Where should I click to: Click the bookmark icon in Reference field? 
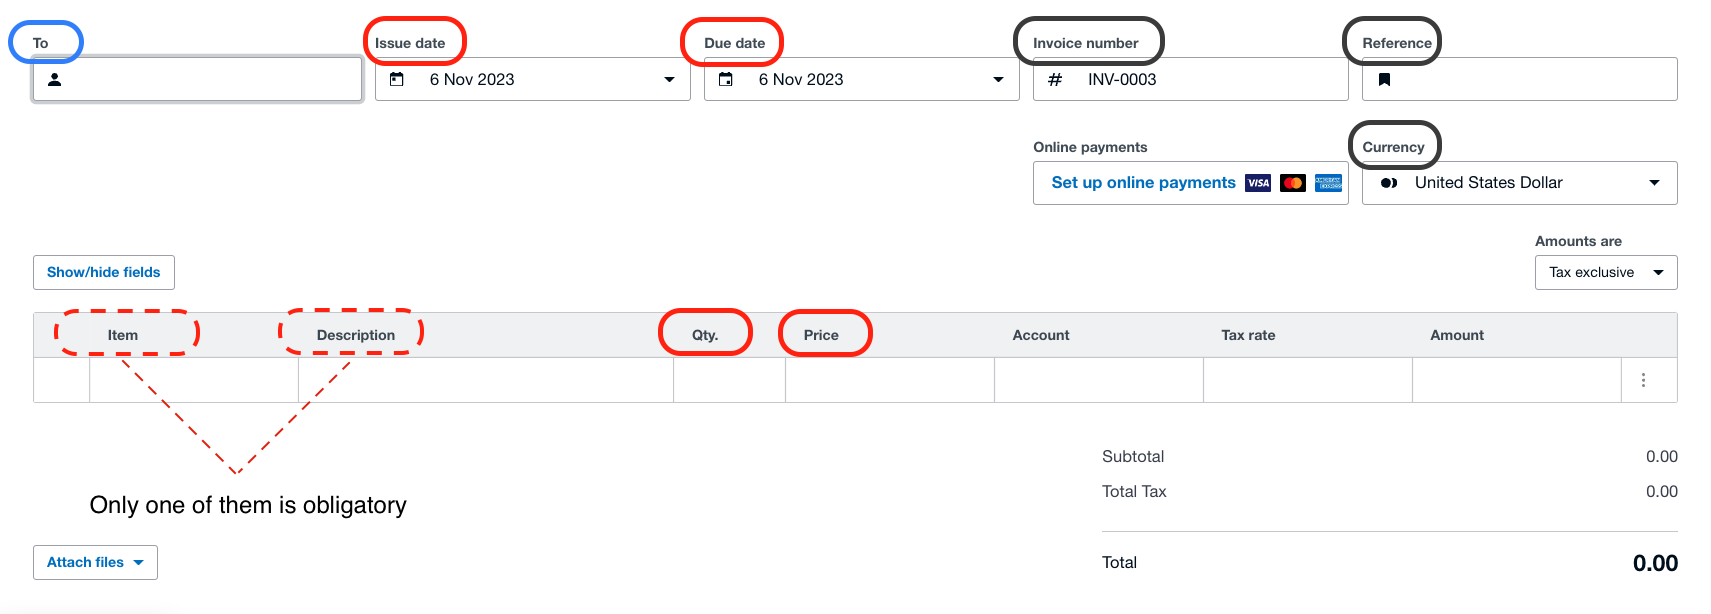[1384, 79]
